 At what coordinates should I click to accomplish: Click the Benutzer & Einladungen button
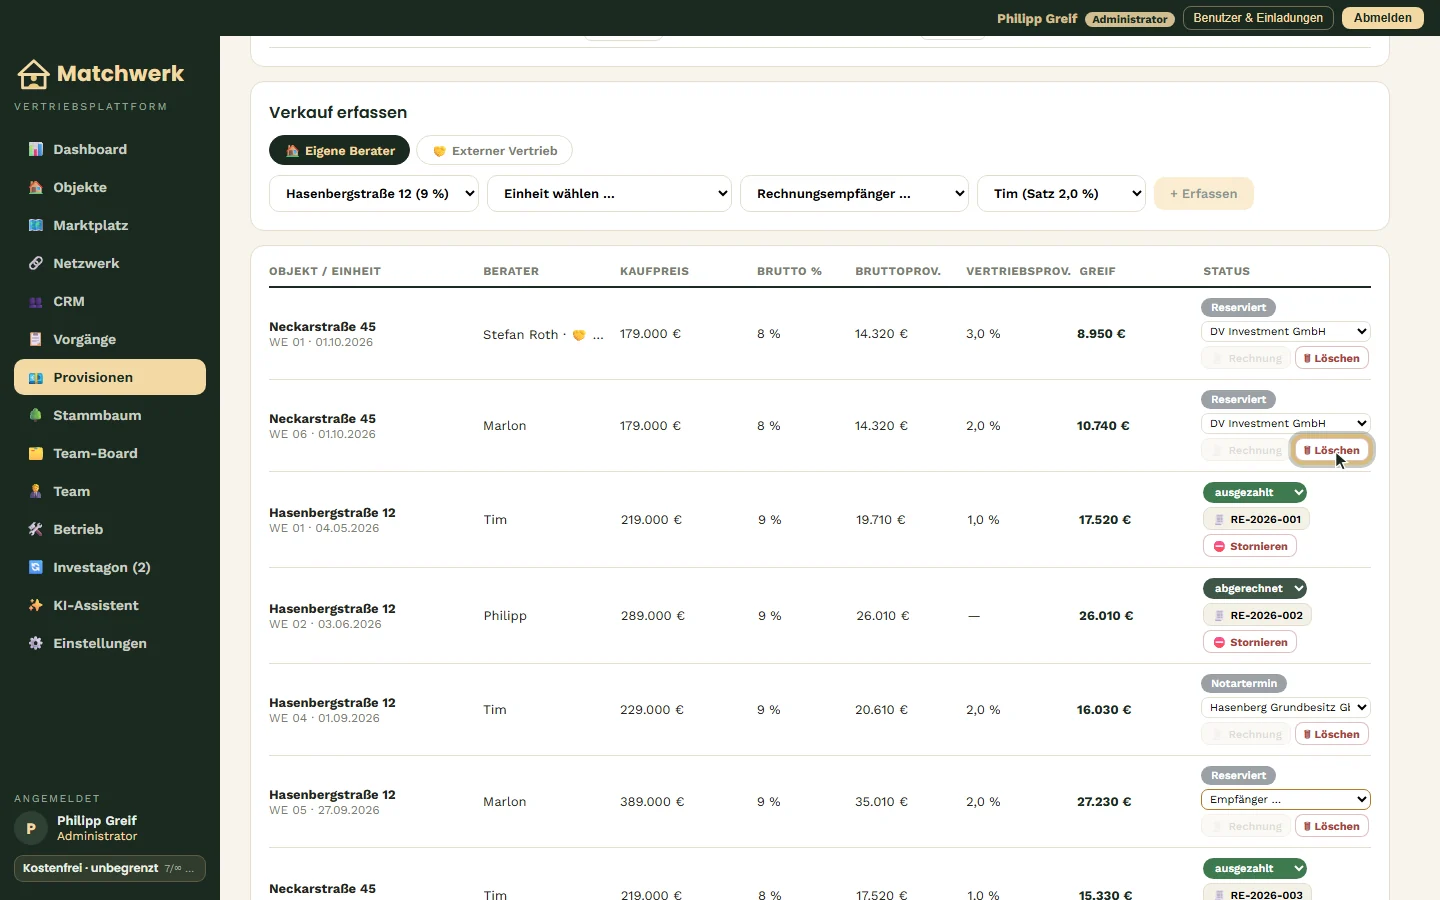(x=1258, y=18)
